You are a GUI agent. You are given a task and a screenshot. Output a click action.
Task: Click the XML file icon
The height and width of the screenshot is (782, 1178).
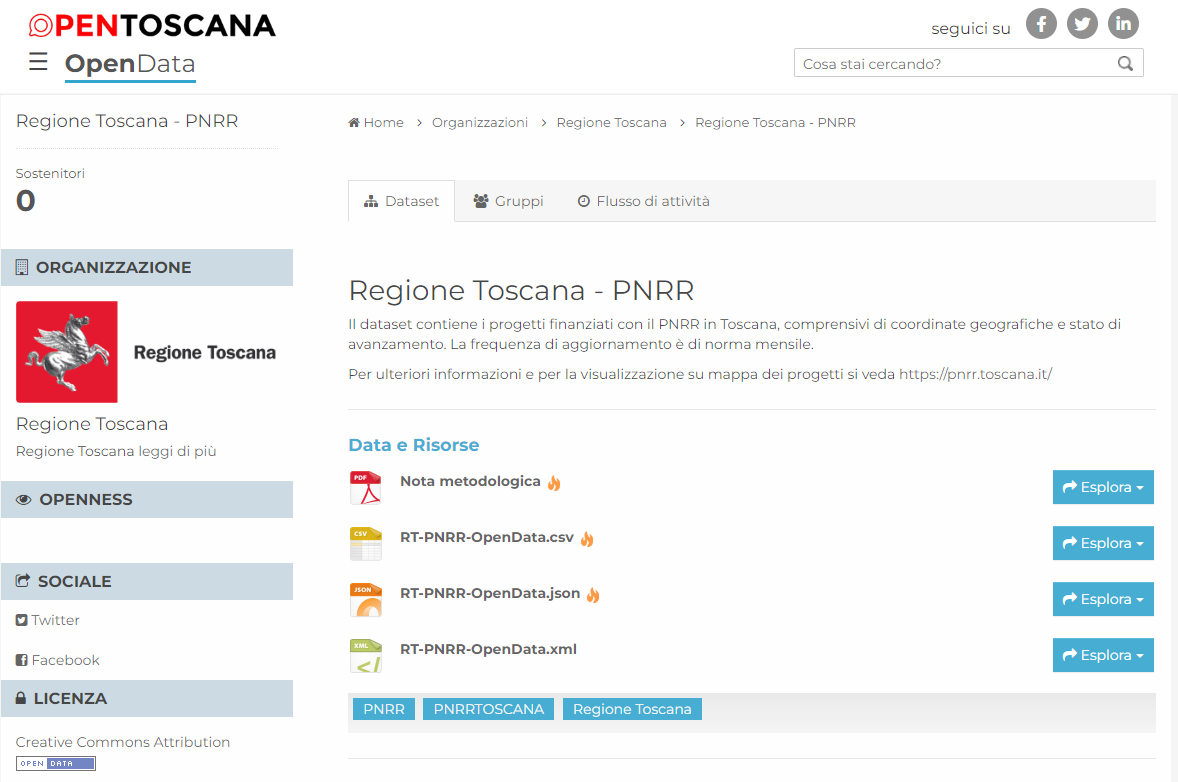click(x=366, y=655)
